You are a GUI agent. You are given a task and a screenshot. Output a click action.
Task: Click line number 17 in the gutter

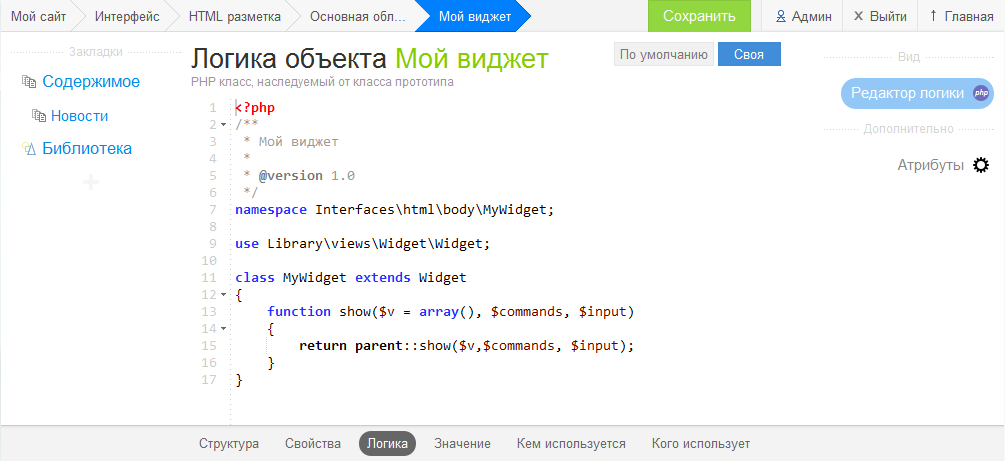pyautogui.click(x=209, y=380)
